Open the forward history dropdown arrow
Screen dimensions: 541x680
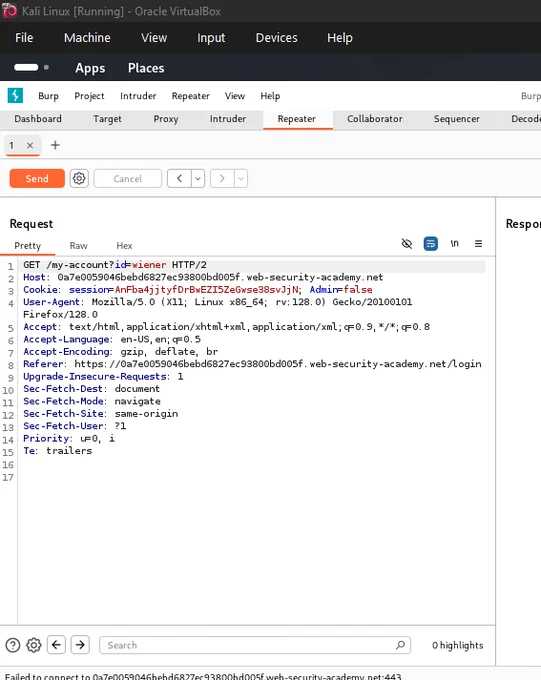coord(241,178)
